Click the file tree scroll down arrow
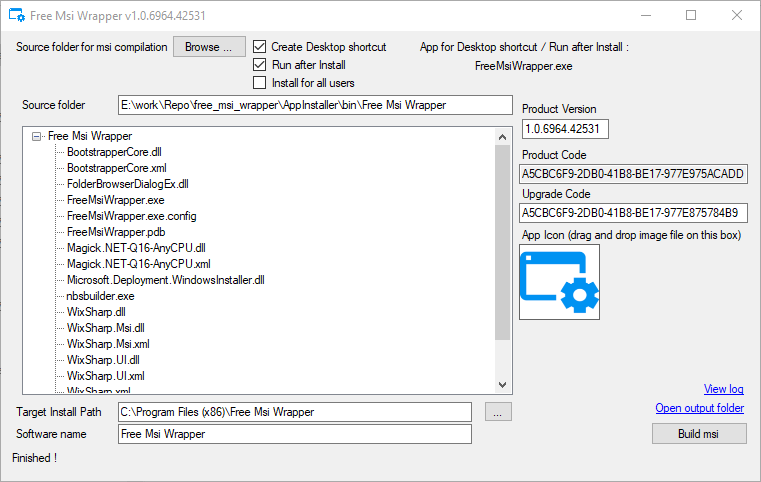Screen dimensions: 761x482 [502, 385]
